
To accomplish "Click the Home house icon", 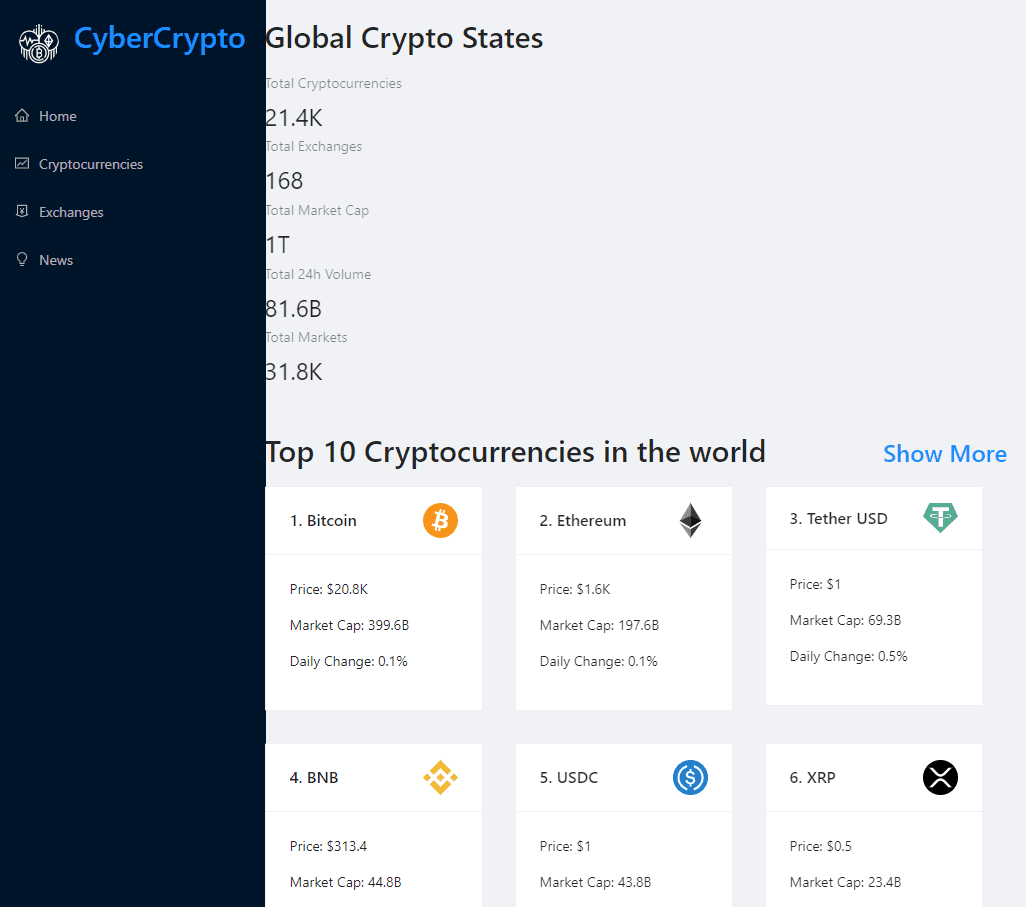I will pyautogui.click(x=22, y=116).
